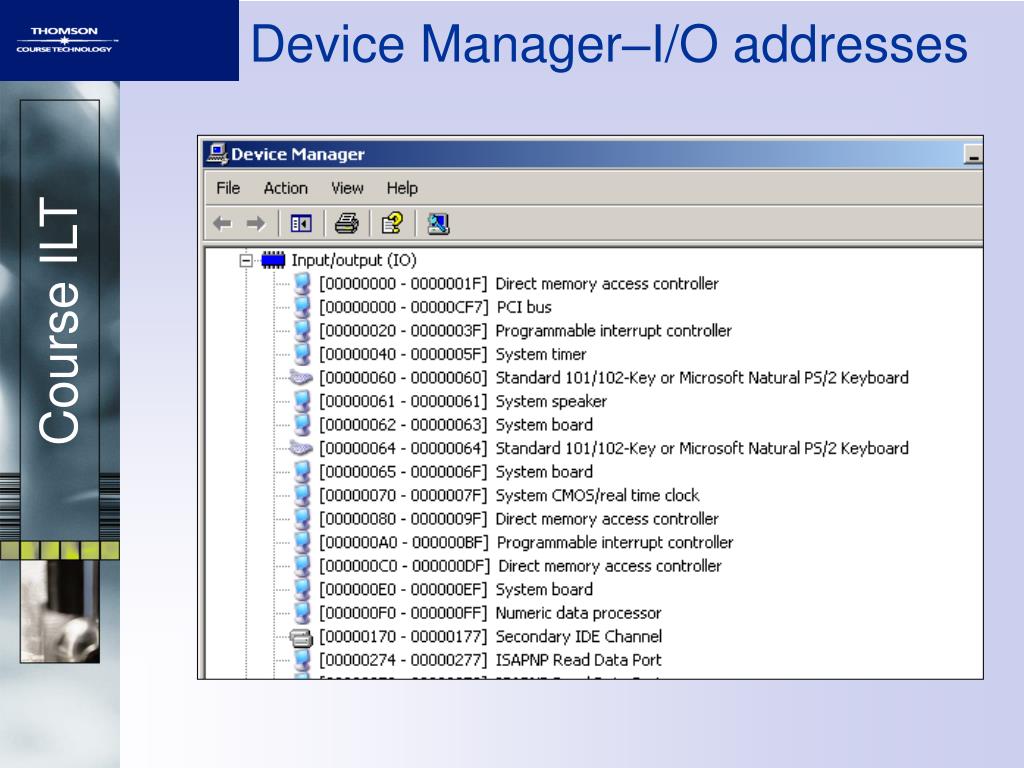The height and width of the screenshot is (768, 1024).
Task: Open the Properties help toolbar icon
Action: tap(392, 224)
